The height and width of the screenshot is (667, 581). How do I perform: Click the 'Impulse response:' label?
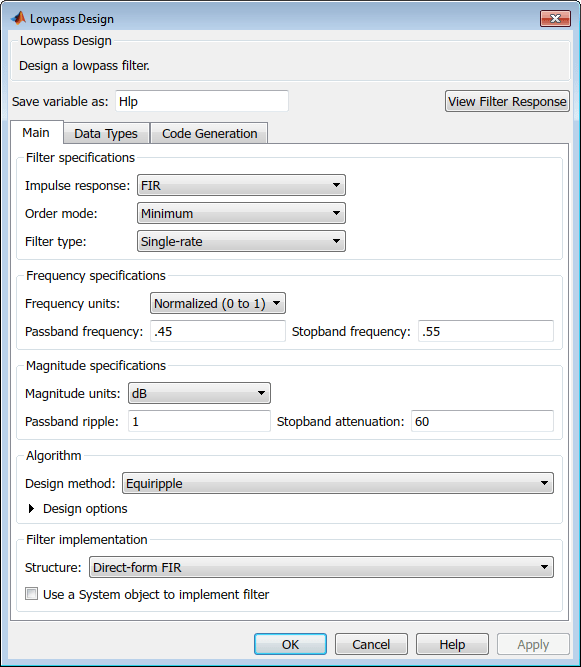coord(77,185)
